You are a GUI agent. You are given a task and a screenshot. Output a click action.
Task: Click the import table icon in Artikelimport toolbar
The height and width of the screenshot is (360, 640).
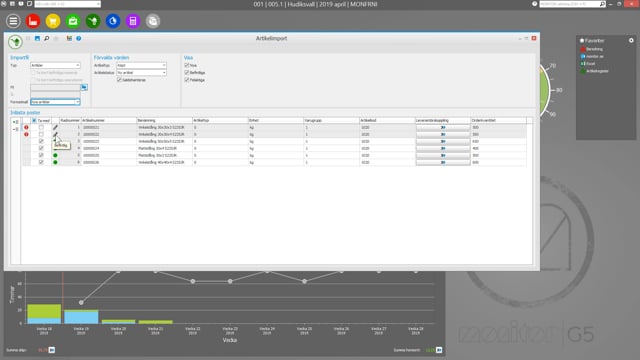click(69, 38)
